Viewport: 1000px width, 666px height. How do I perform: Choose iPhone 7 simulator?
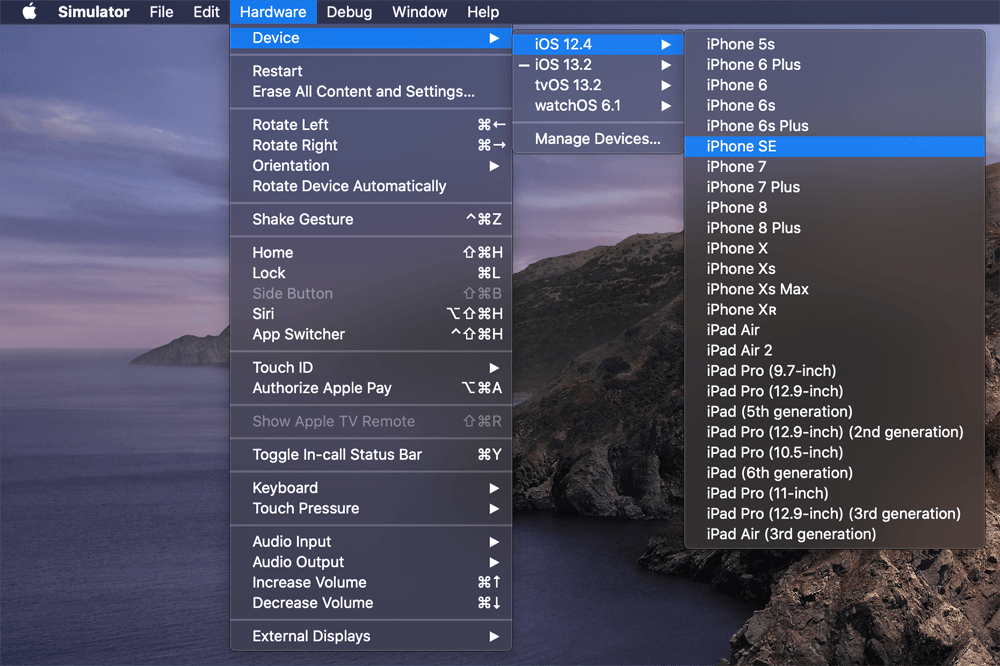pos(835,166)
